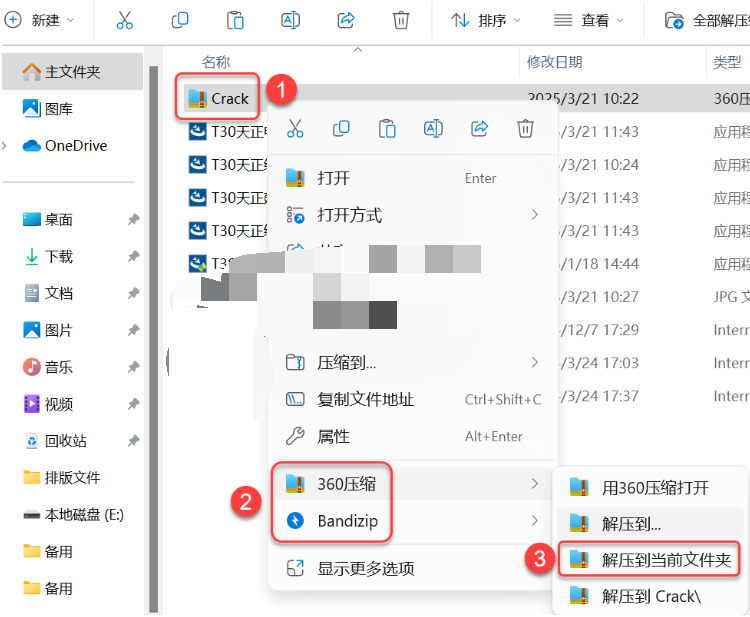750x617 pixels.
Task: Select 解压到当前文件夹 in the submenu
Action: click(650, 560)
